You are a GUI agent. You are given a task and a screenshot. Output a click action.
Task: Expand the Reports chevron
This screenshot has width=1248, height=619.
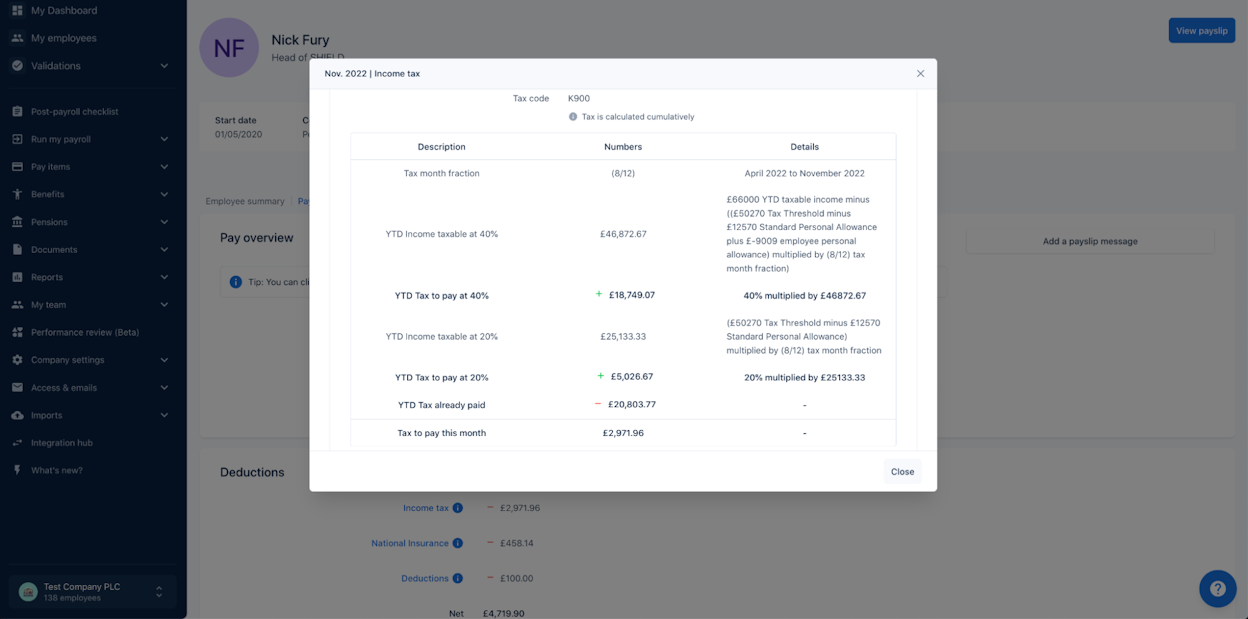point(164,277)
